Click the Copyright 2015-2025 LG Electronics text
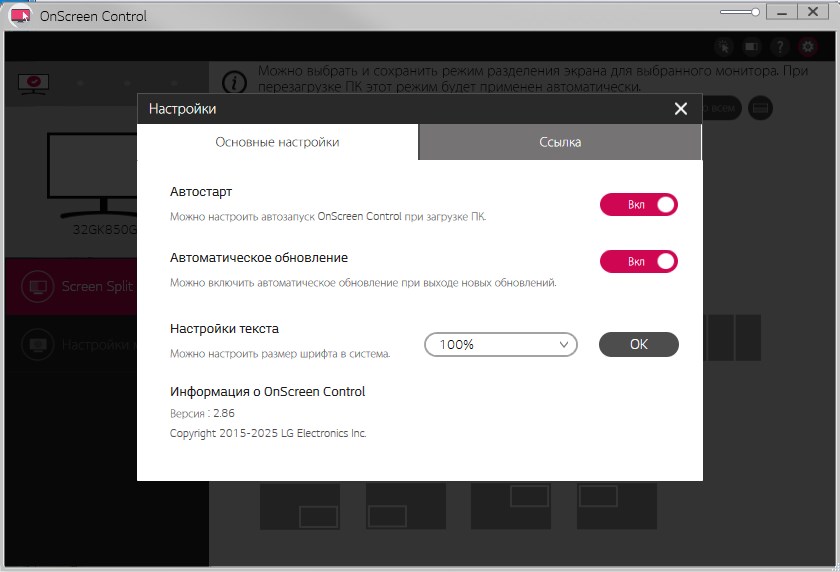This screenshot has height=572, width=840. point(268,433)
